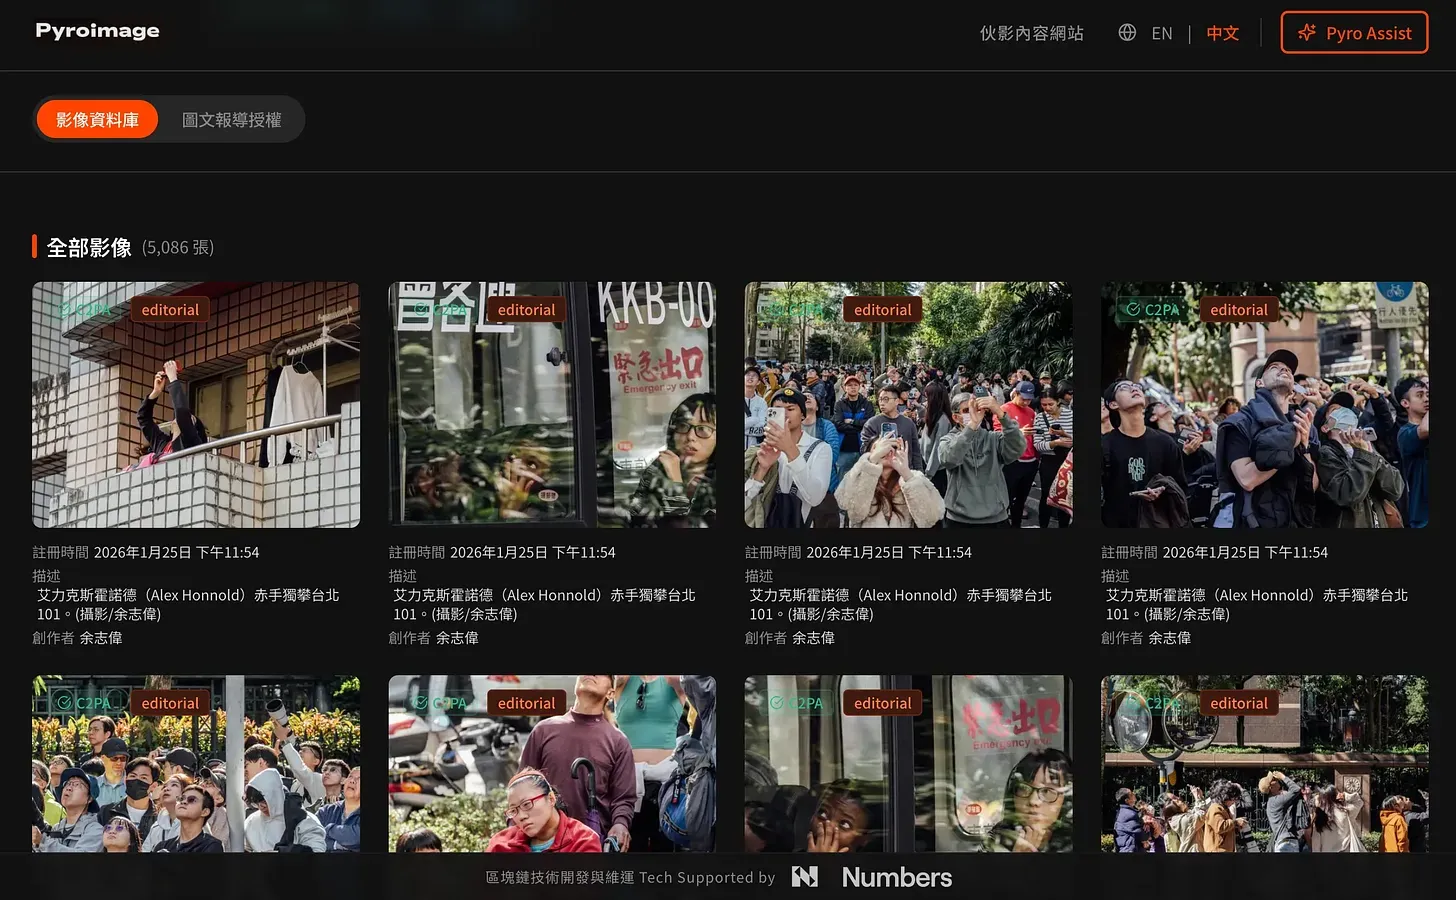Open the street crowd with phones photo

tap(908, 420)
